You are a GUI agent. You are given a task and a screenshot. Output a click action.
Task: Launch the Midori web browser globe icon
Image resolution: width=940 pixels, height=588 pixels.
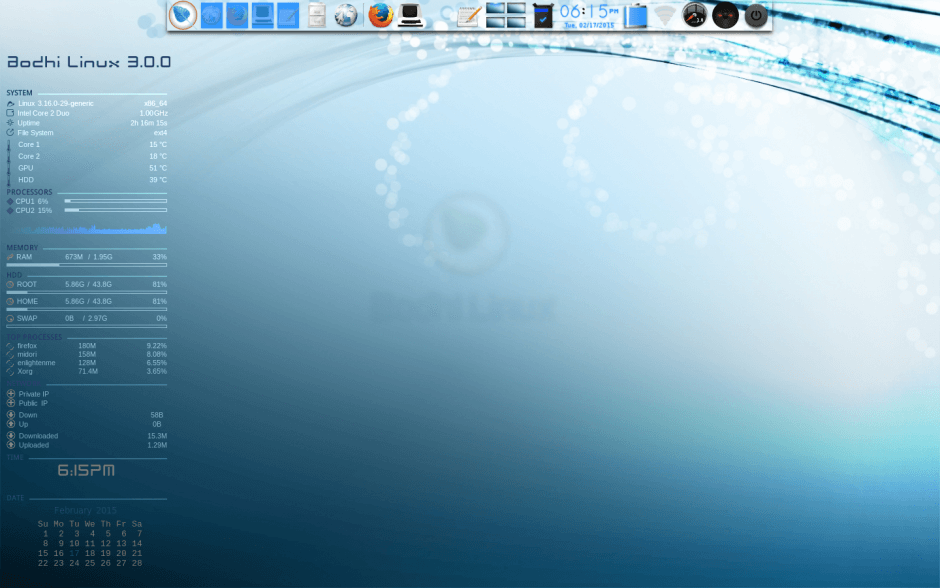pos(345,16)
